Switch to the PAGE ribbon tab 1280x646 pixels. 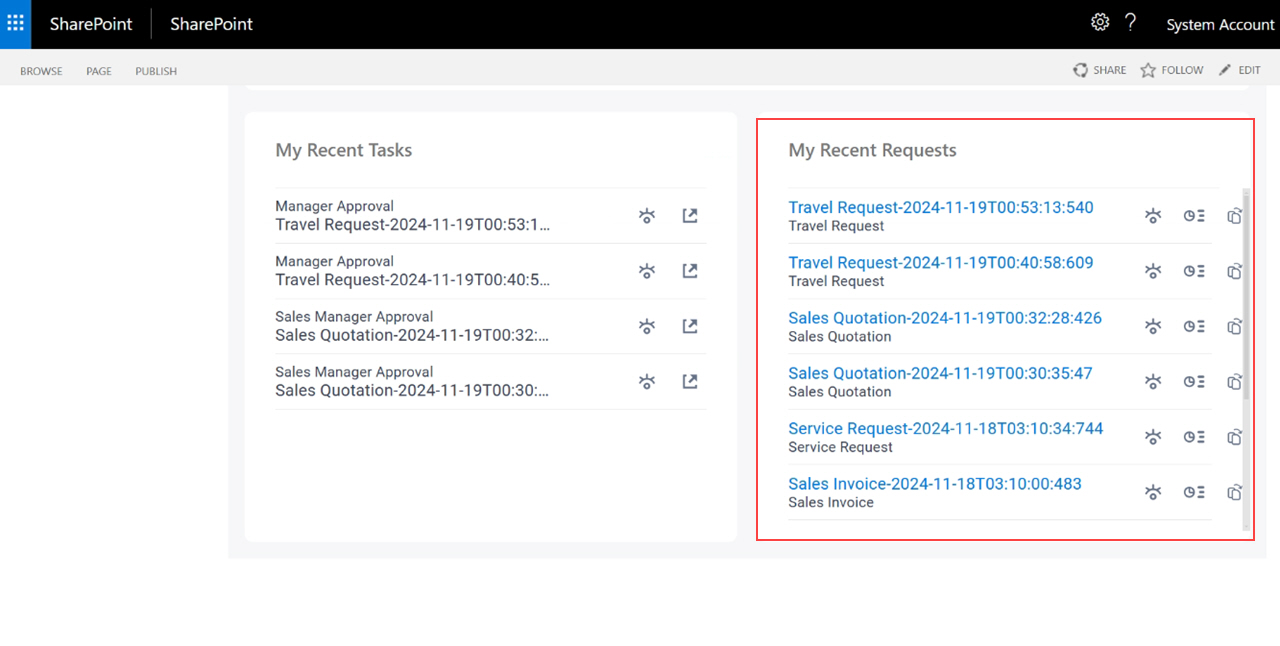click(x=99, y=71)
